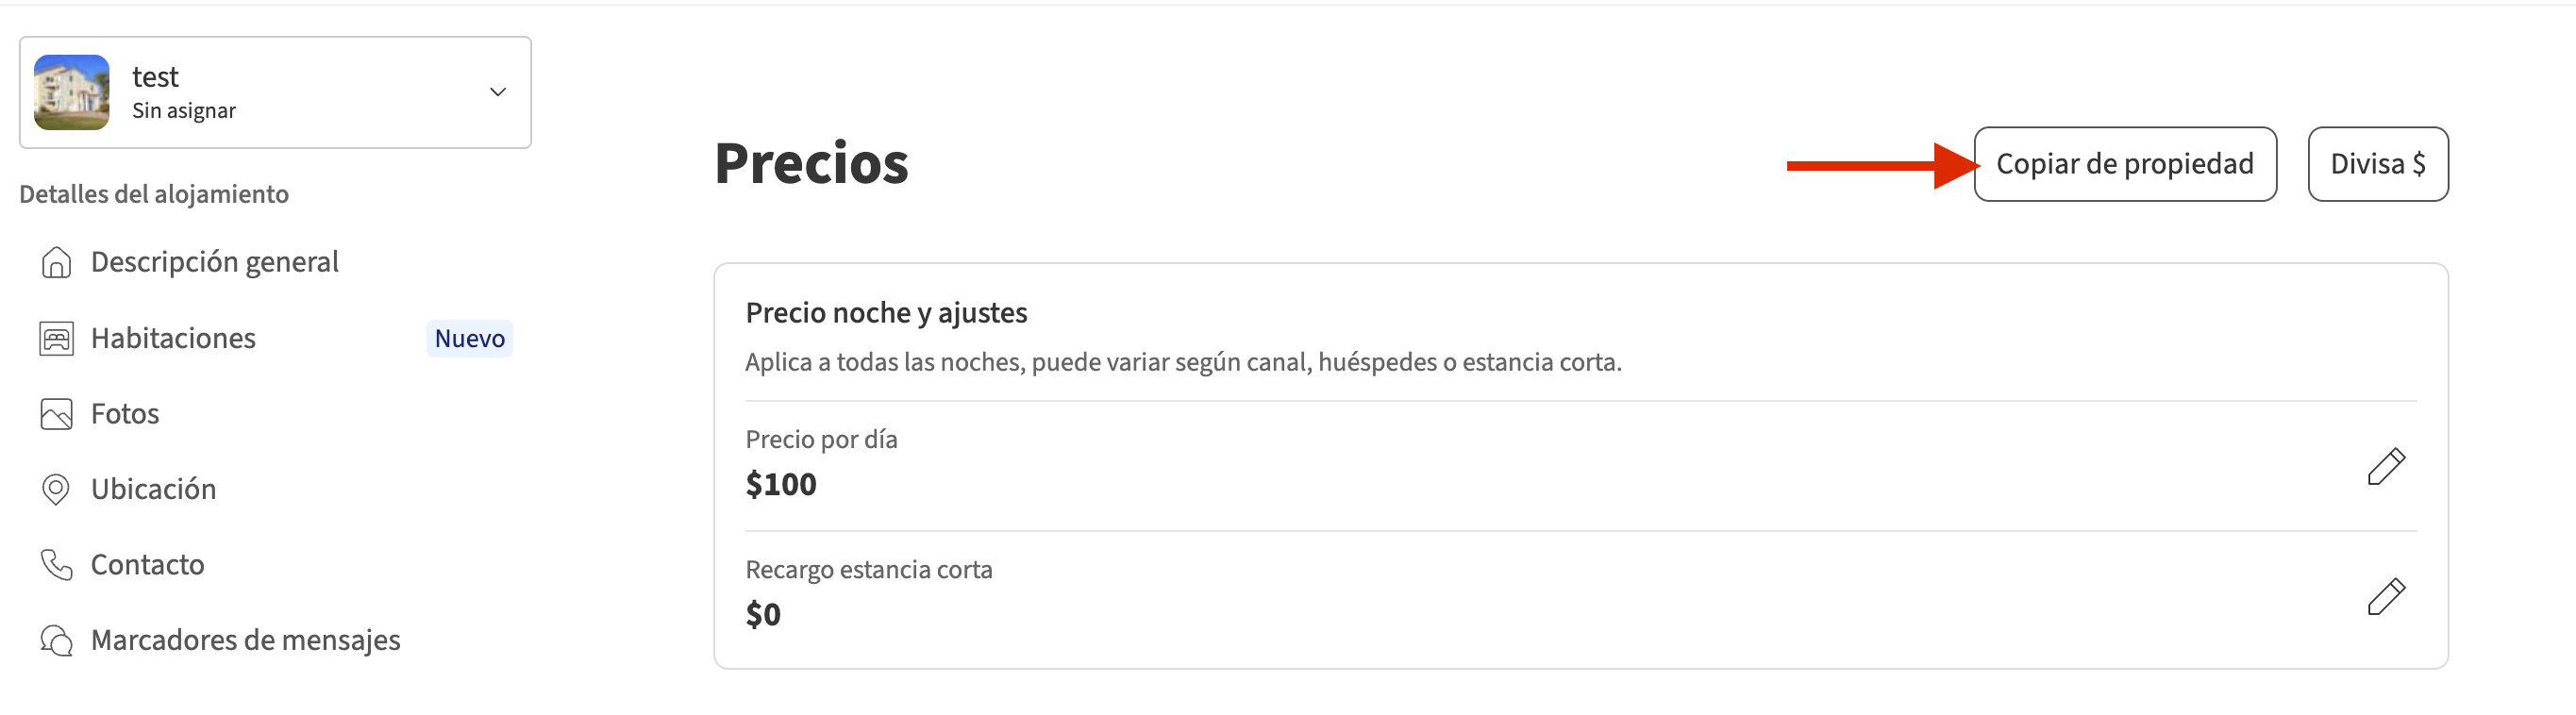
Task: Open the test property dropdown
Action: pos(275,92)
